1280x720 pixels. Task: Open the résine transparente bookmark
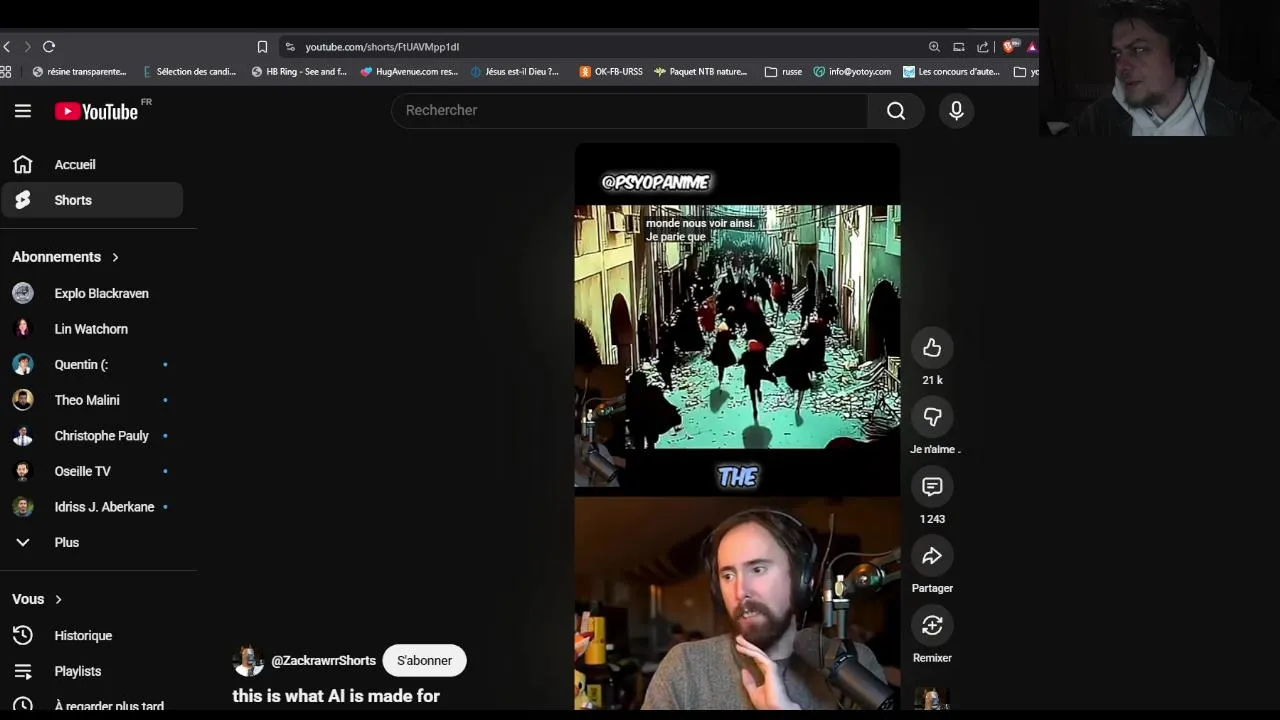pos(79,72)
